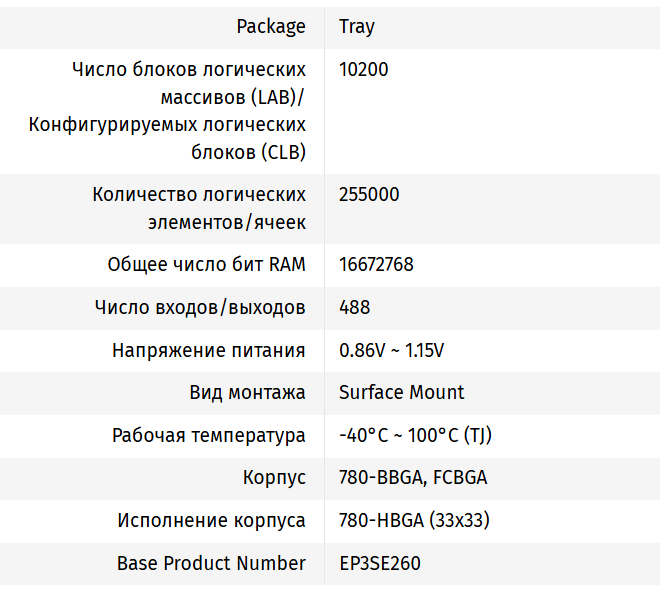Select the voltage value 0.86V ~ 1.15V
Image resolution: width=660 pixels, height=598 pixels.
point(391,351)
